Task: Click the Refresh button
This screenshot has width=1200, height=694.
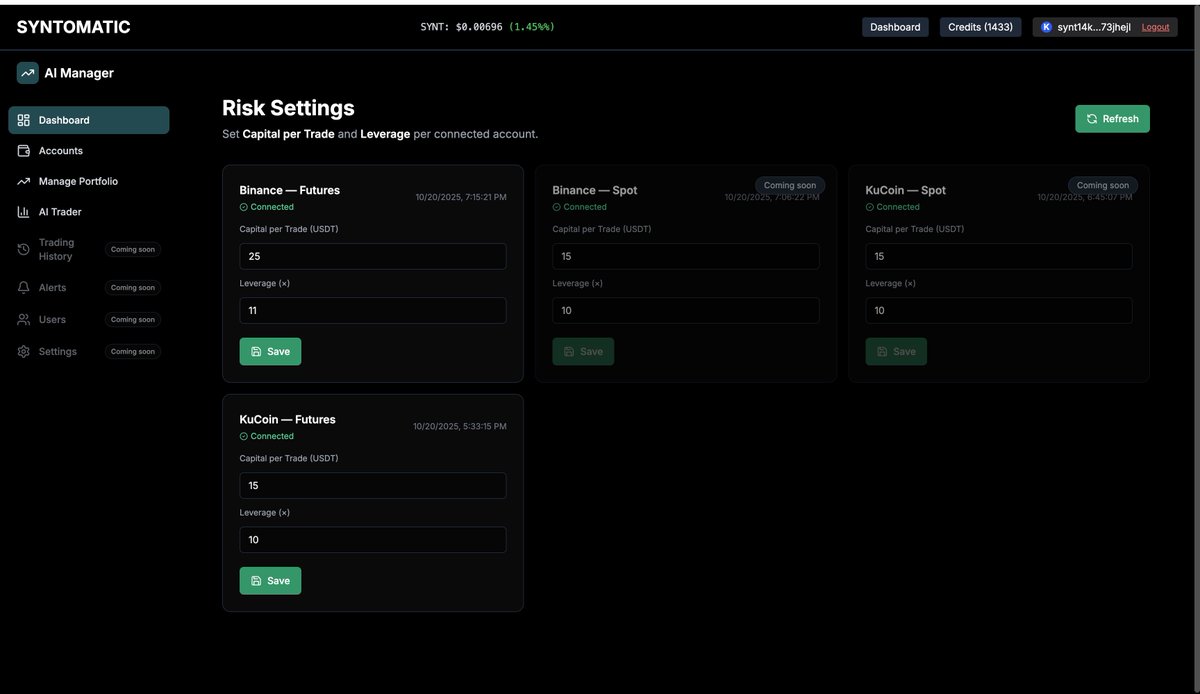Action: [1112, 119]
